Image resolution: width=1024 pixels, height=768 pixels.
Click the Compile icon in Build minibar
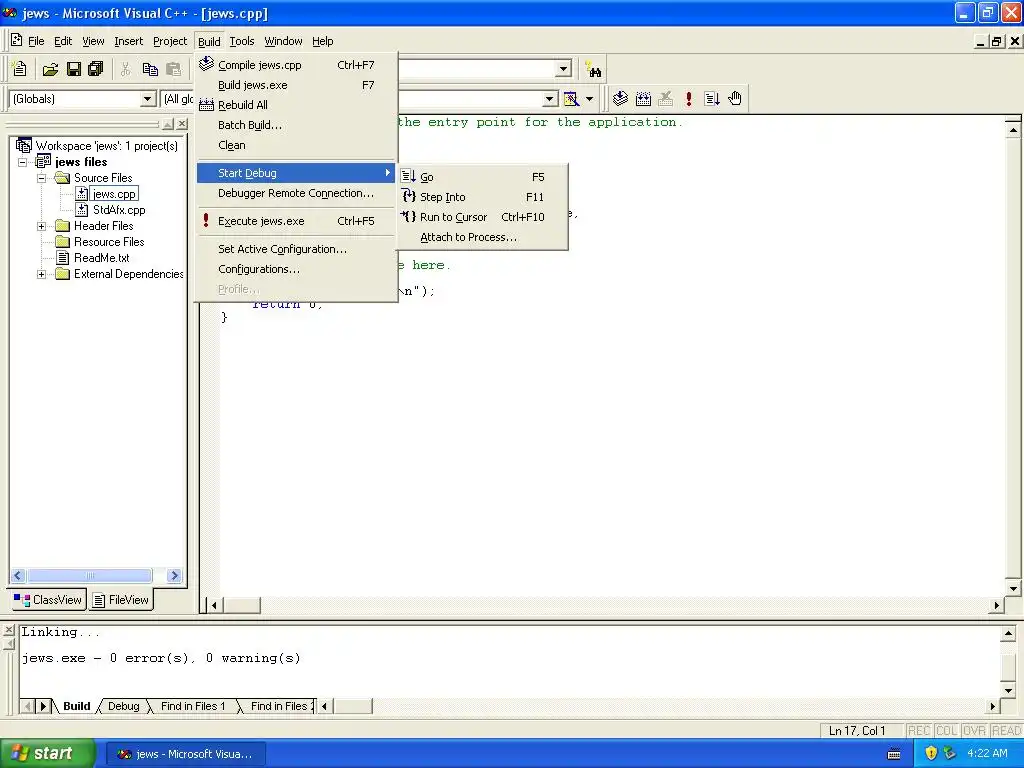tap(620, 99)
